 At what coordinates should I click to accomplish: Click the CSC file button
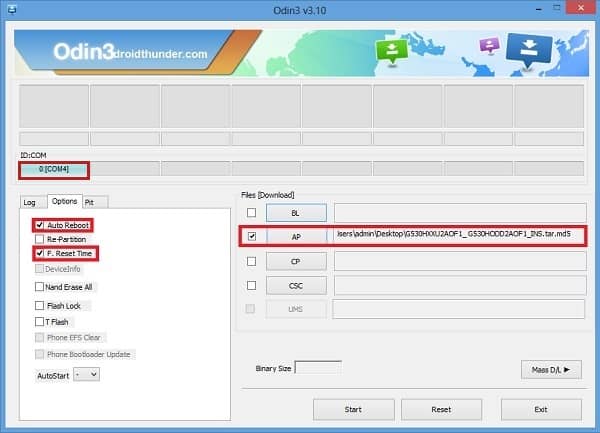coord(296,286)
